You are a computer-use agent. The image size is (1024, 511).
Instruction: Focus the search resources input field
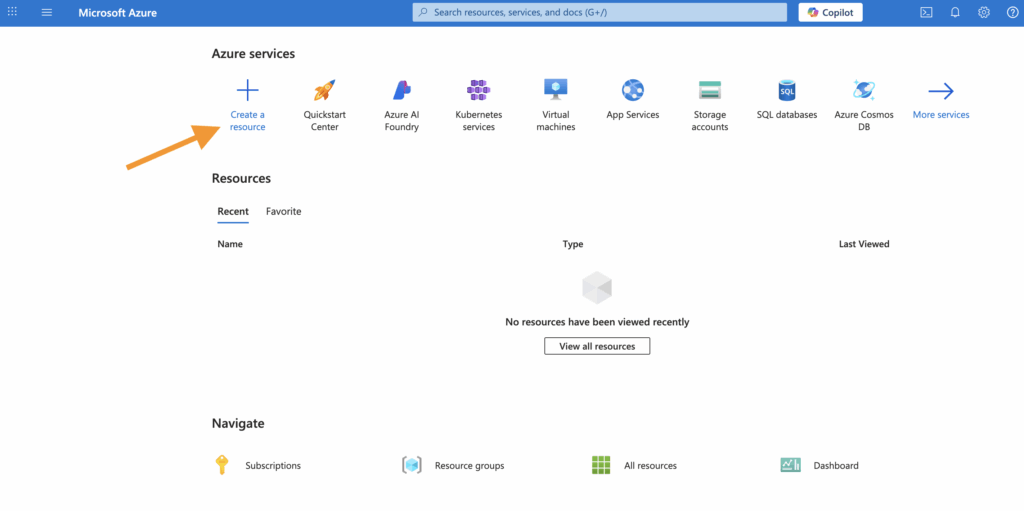pyautogui.click(x=600, y=12)
